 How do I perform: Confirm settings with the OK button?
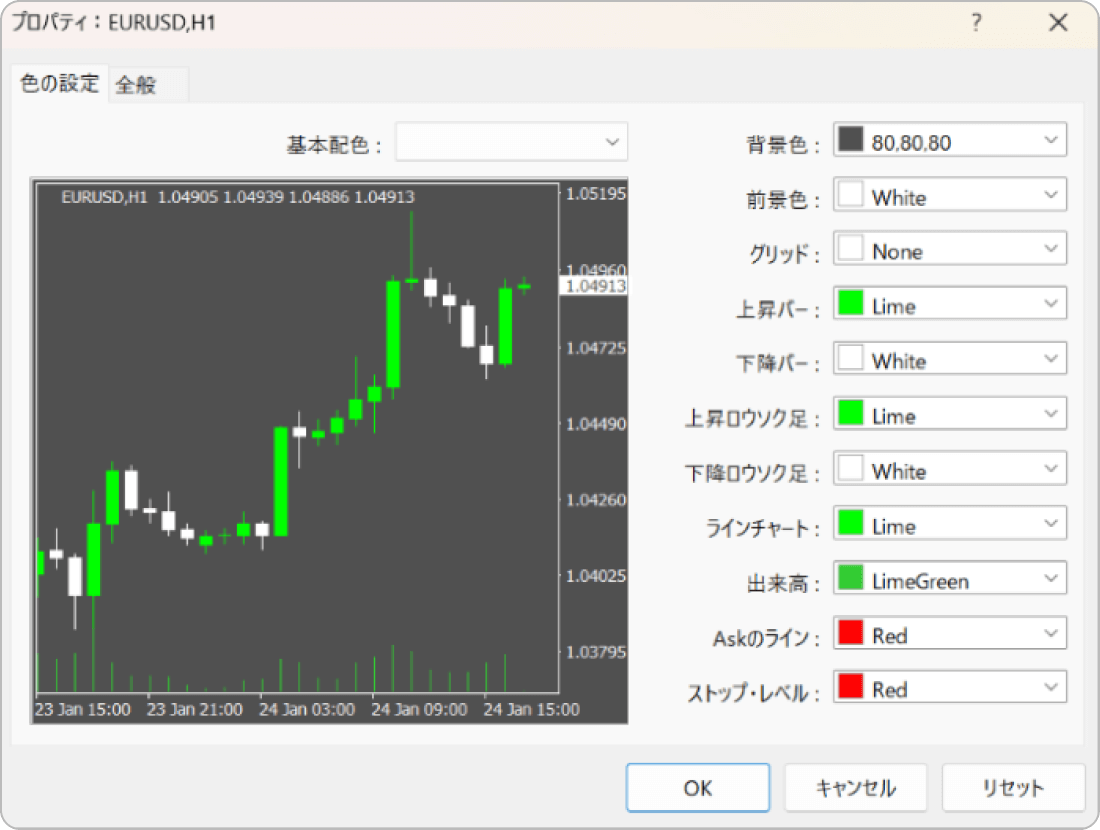point(698,788)
